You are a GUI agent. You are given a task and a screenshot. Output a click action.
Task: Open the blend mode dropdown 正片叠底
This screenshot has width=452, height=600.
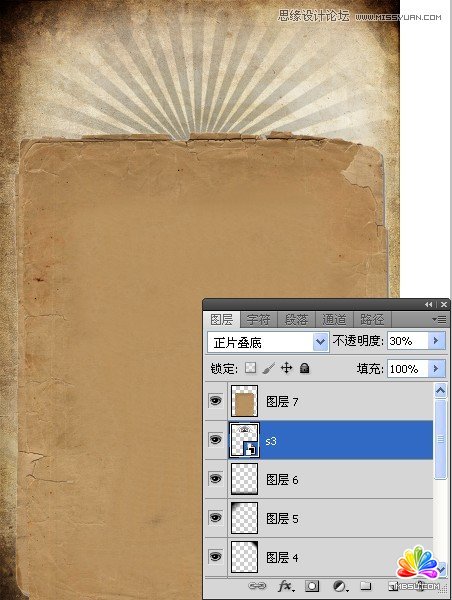pos(268,342)
